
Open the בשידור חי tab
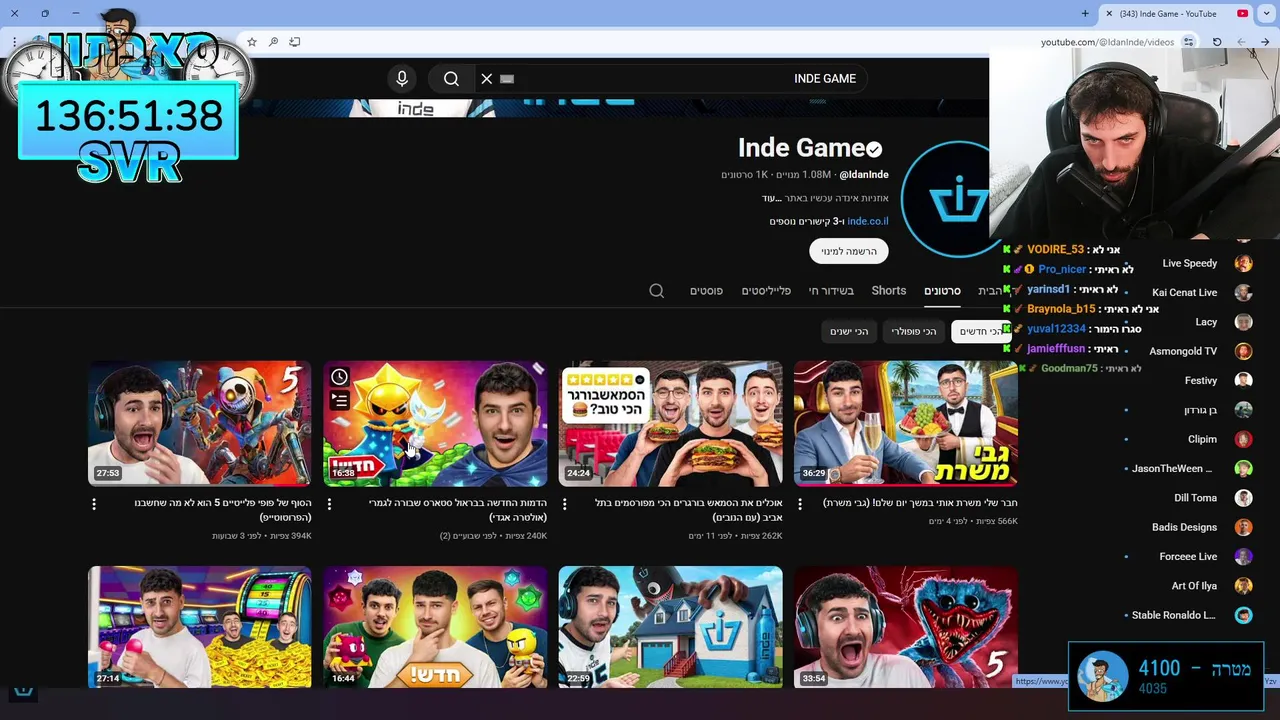[831, 291]
